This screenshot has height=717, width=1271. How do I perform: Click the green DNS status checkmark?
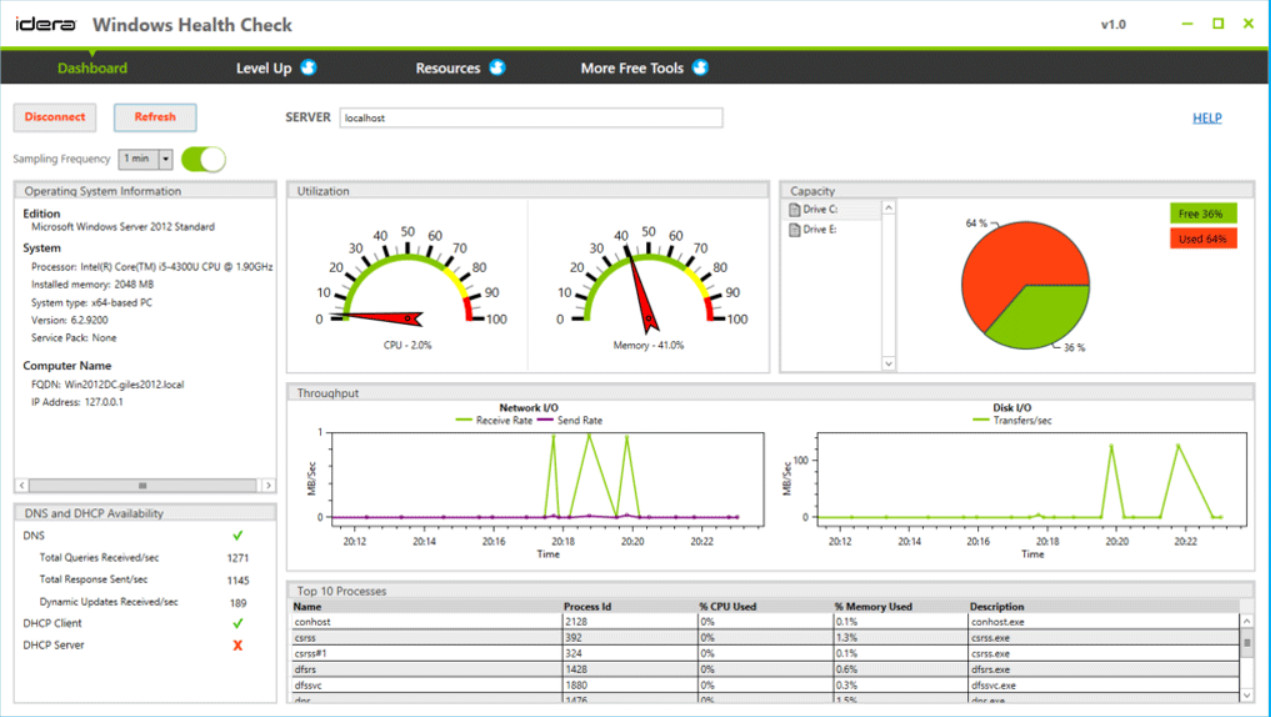[238, 536]
